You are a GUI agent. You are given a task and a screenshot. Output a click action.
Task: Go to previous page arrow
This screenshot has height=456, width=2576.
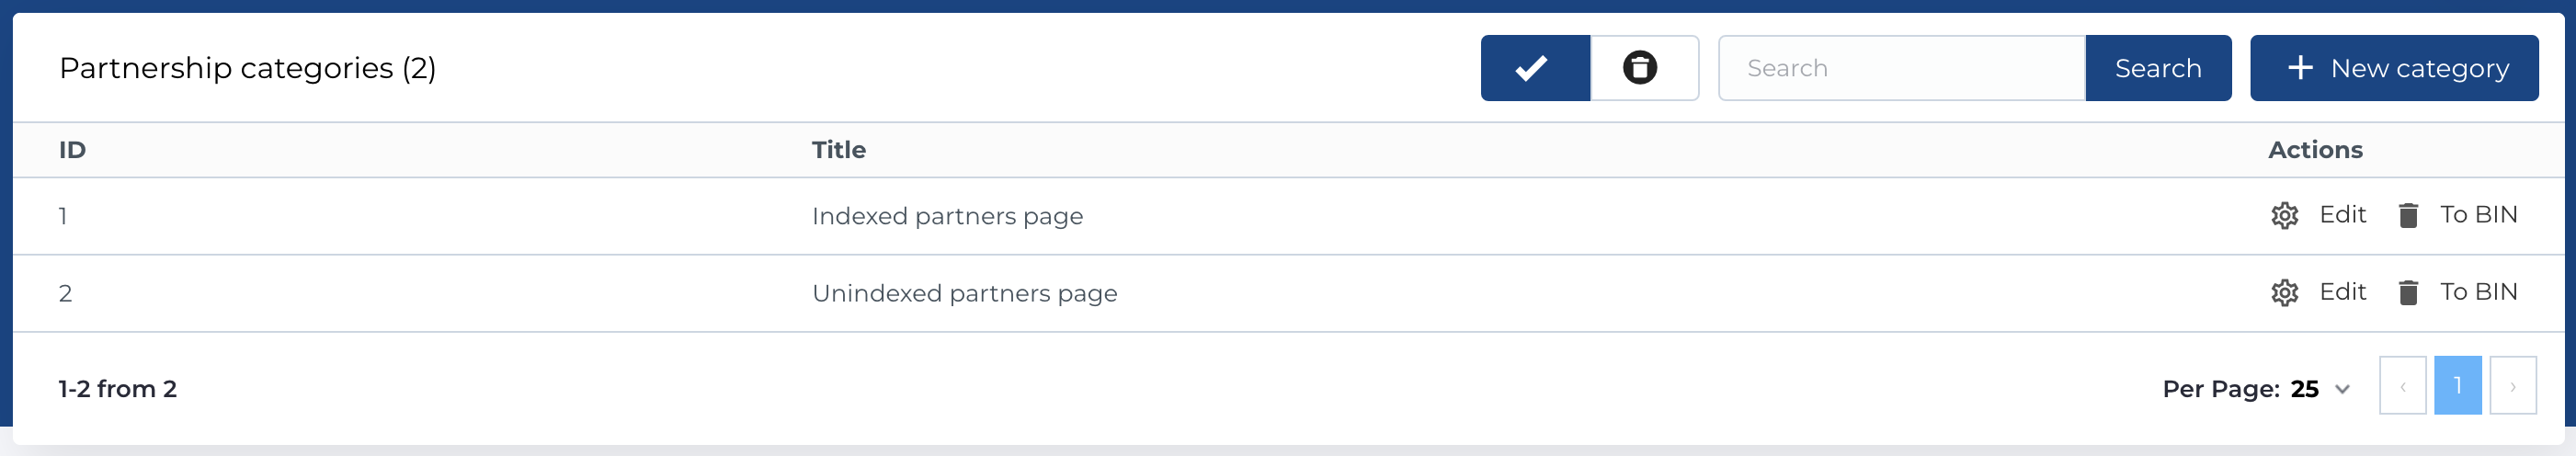tap(2402, 386)
